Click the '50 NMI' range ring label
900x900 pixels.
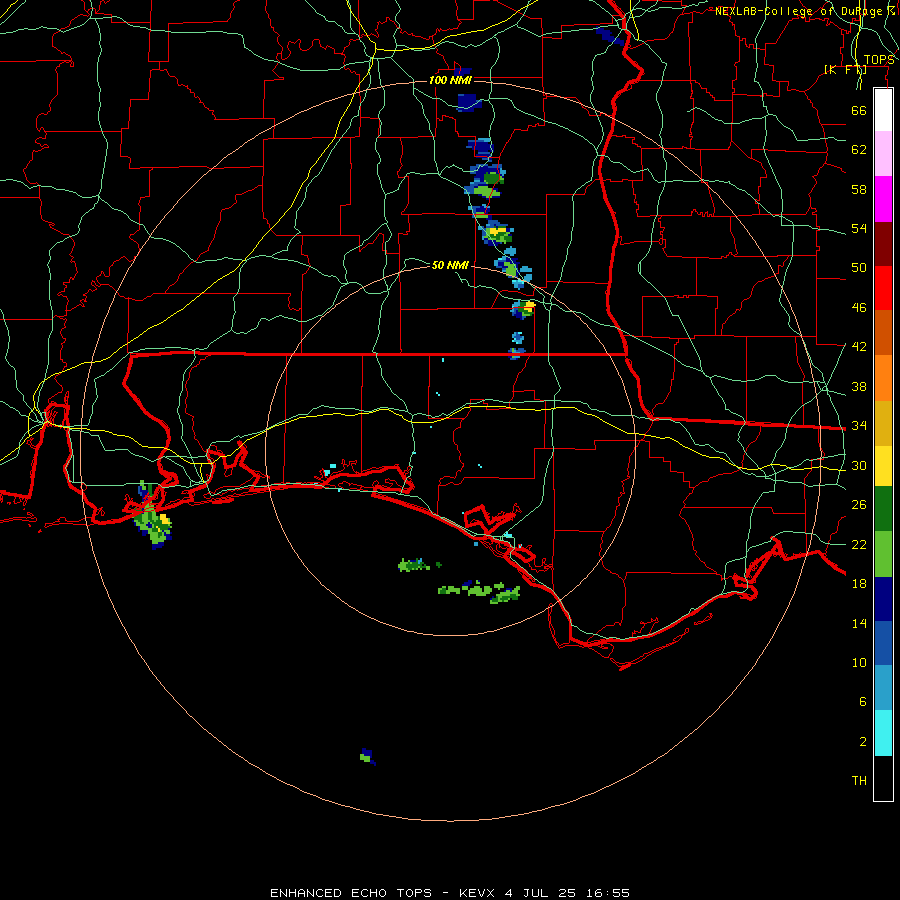tap(450, 265)
